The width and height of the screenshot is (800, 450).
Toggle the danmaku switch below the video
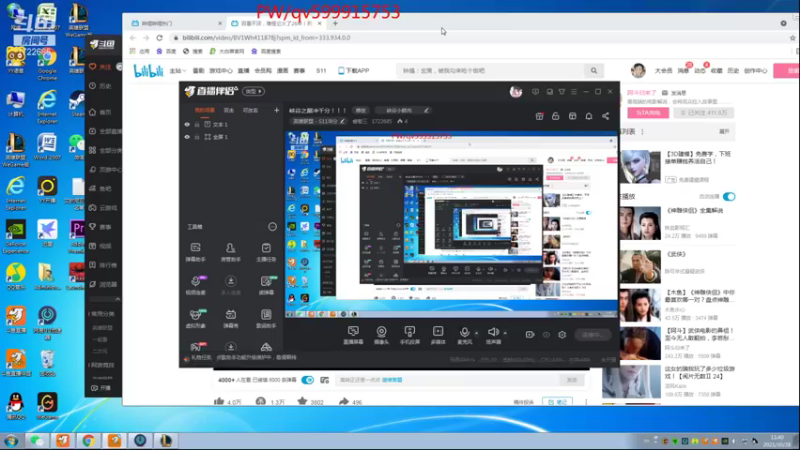(x=307, y=380)
